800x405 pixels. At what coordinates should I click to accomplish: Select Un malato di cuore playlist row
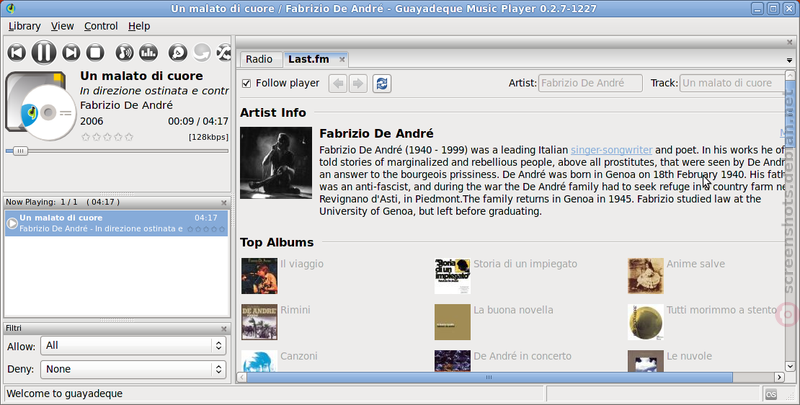(x=116, y=223)
